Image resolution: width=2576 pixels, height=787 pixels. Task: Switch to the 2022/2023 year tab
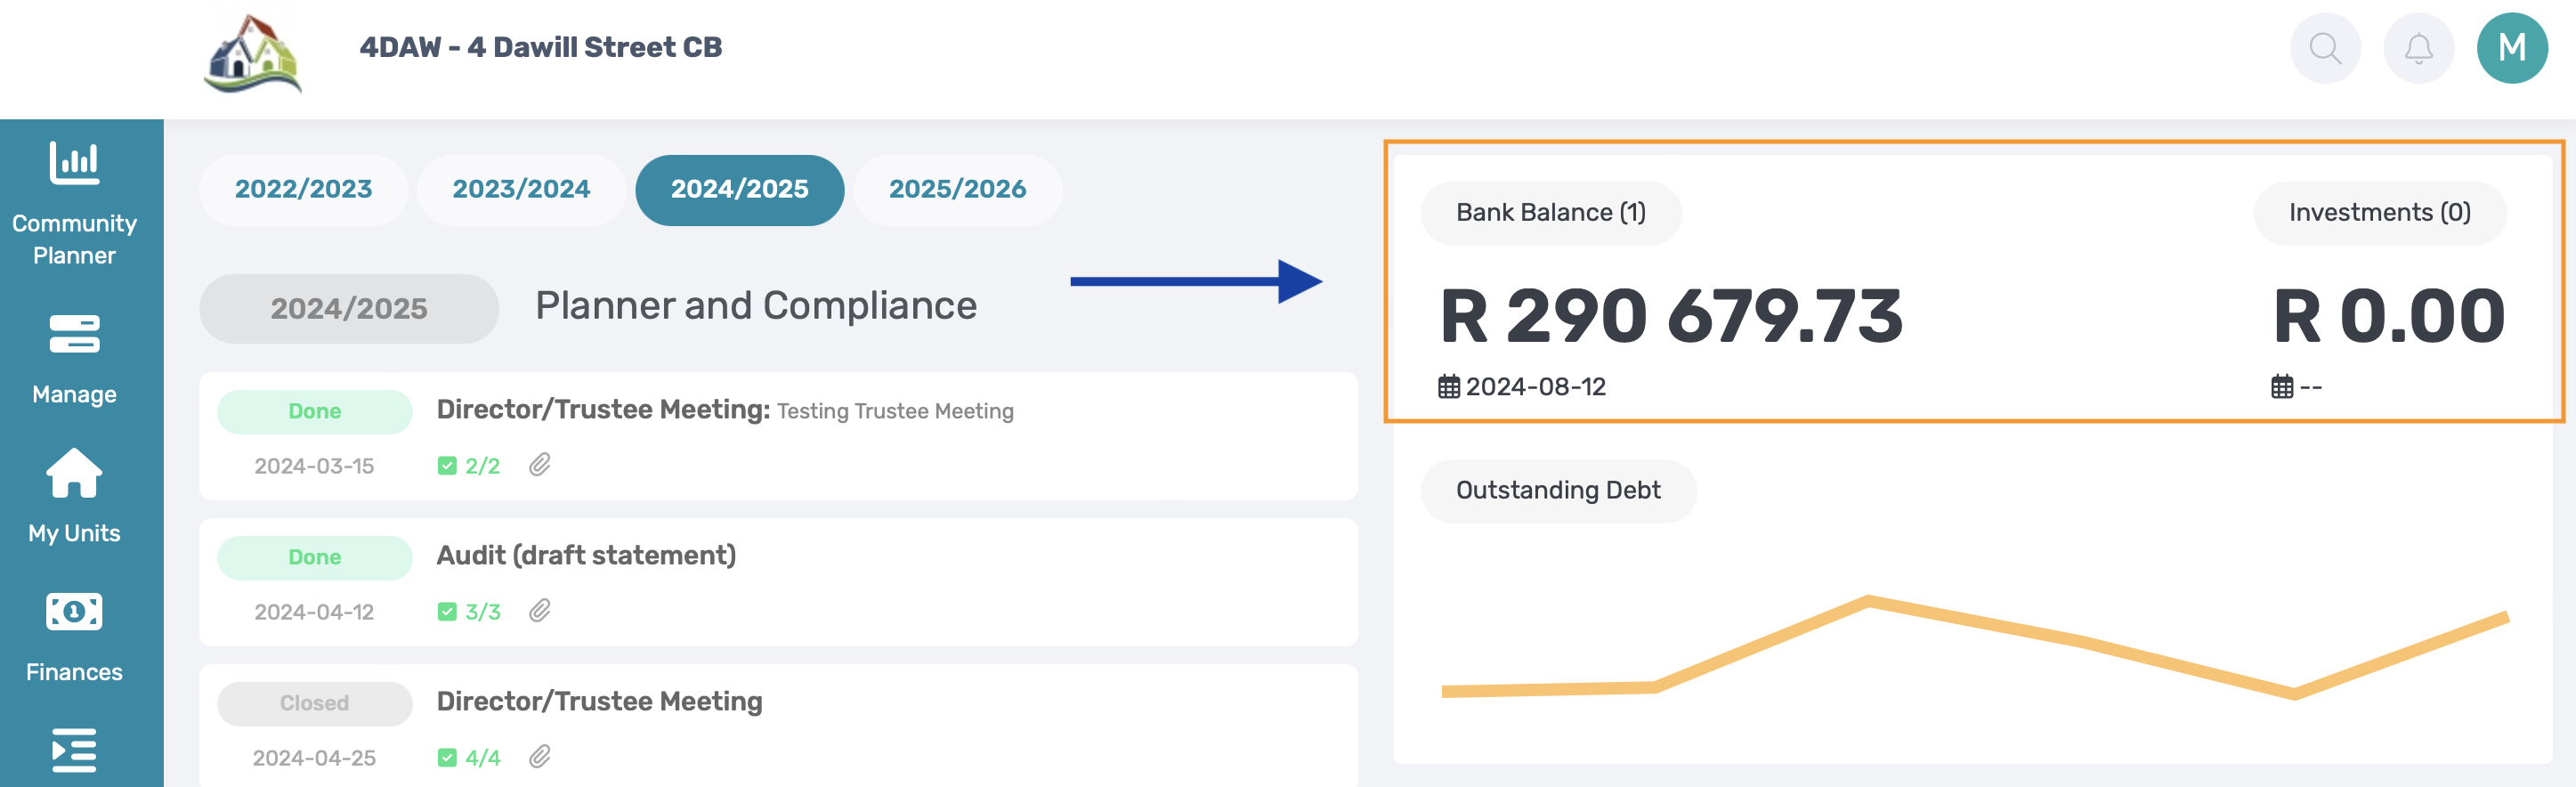[303, 189]
